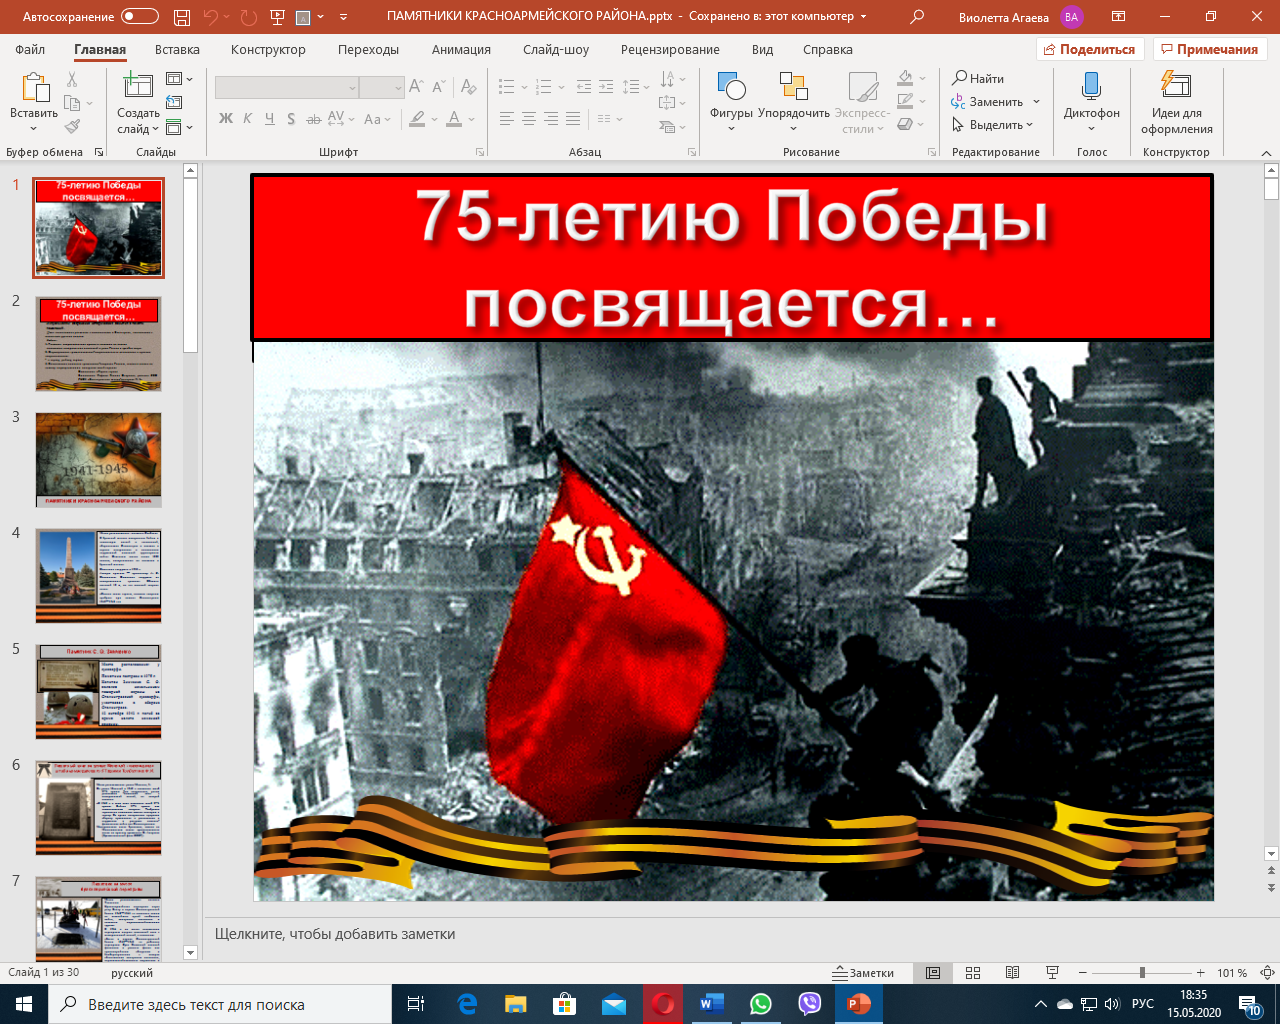This screenshot has height=1024, width=1280.
Task: Click the Save icon in title bar
Action: pyautogui.click(x=181, y=17)
